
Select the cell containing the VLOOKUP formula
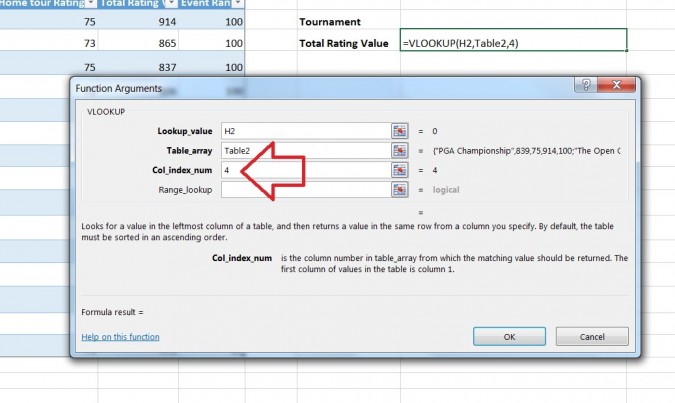pyautogui.click(x=513, y=40)
